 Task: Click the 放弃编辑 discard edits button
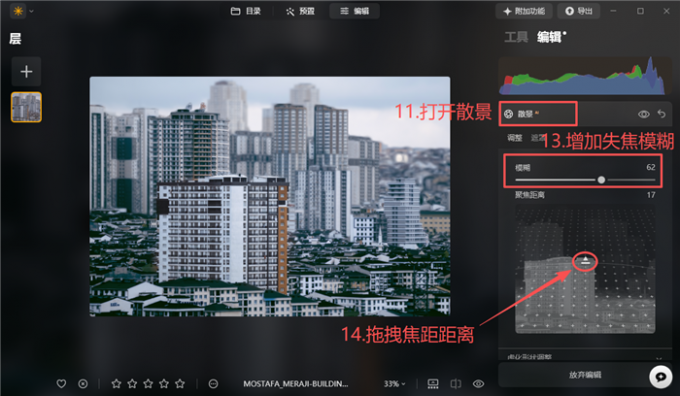coord(585,375)
